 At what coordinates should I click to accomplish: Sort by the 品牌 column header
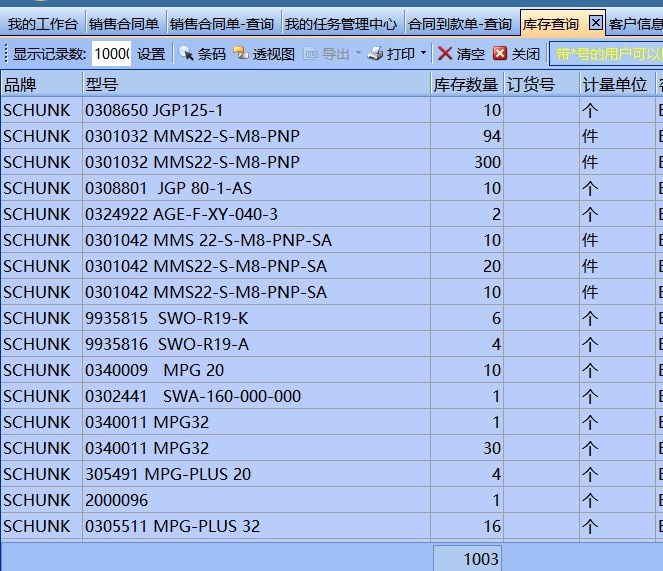click(x=41, y=84)
